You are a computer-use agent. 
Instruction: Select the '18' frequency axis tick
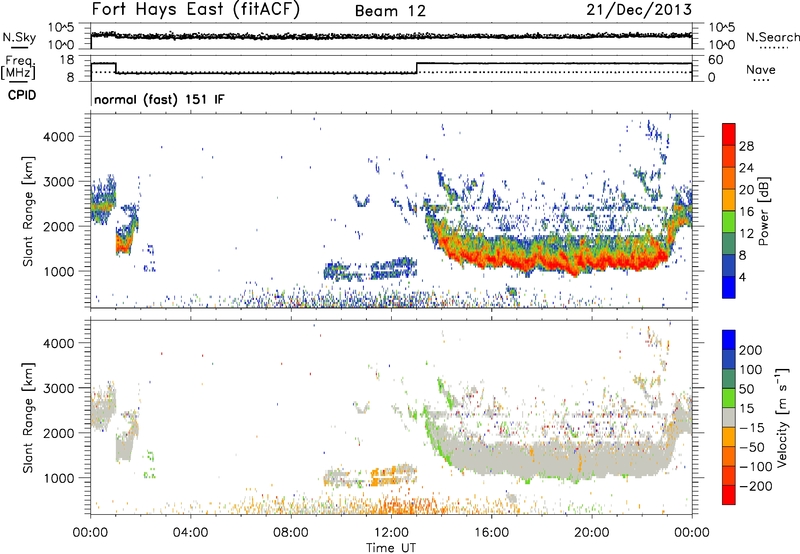(x=67, y=60)
